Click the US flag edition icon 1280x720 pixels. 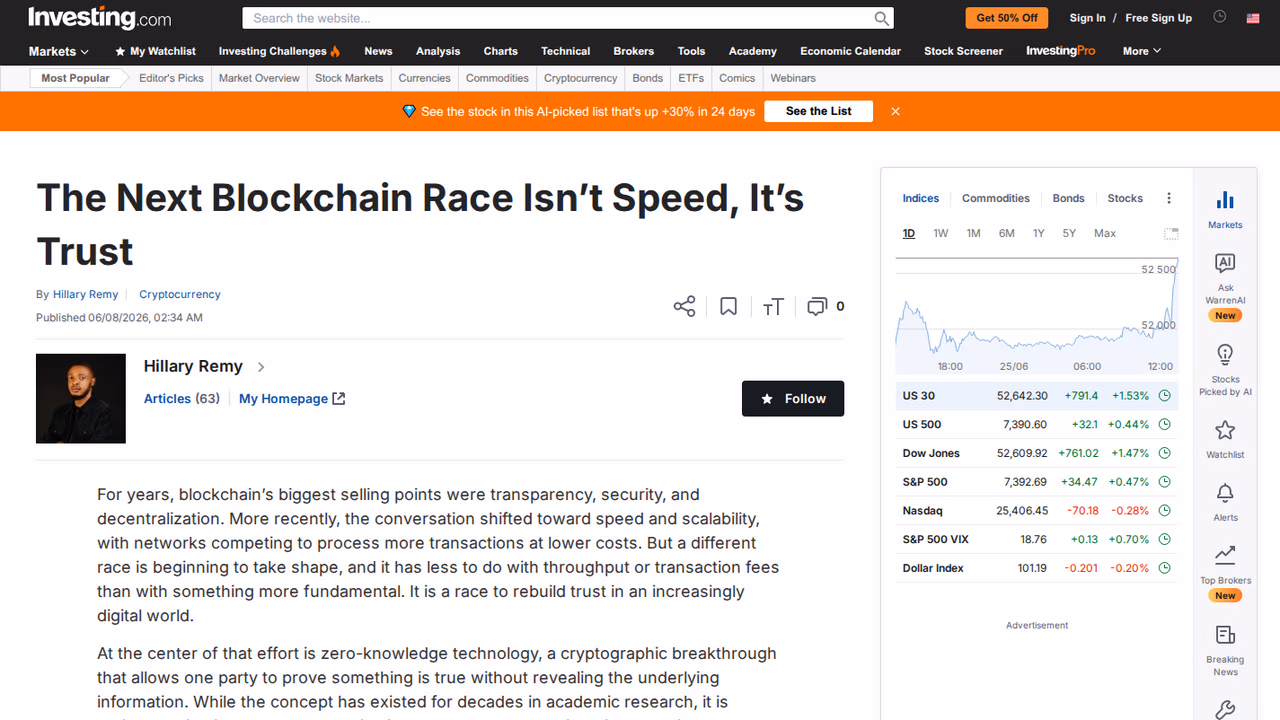click(1253, 18)
